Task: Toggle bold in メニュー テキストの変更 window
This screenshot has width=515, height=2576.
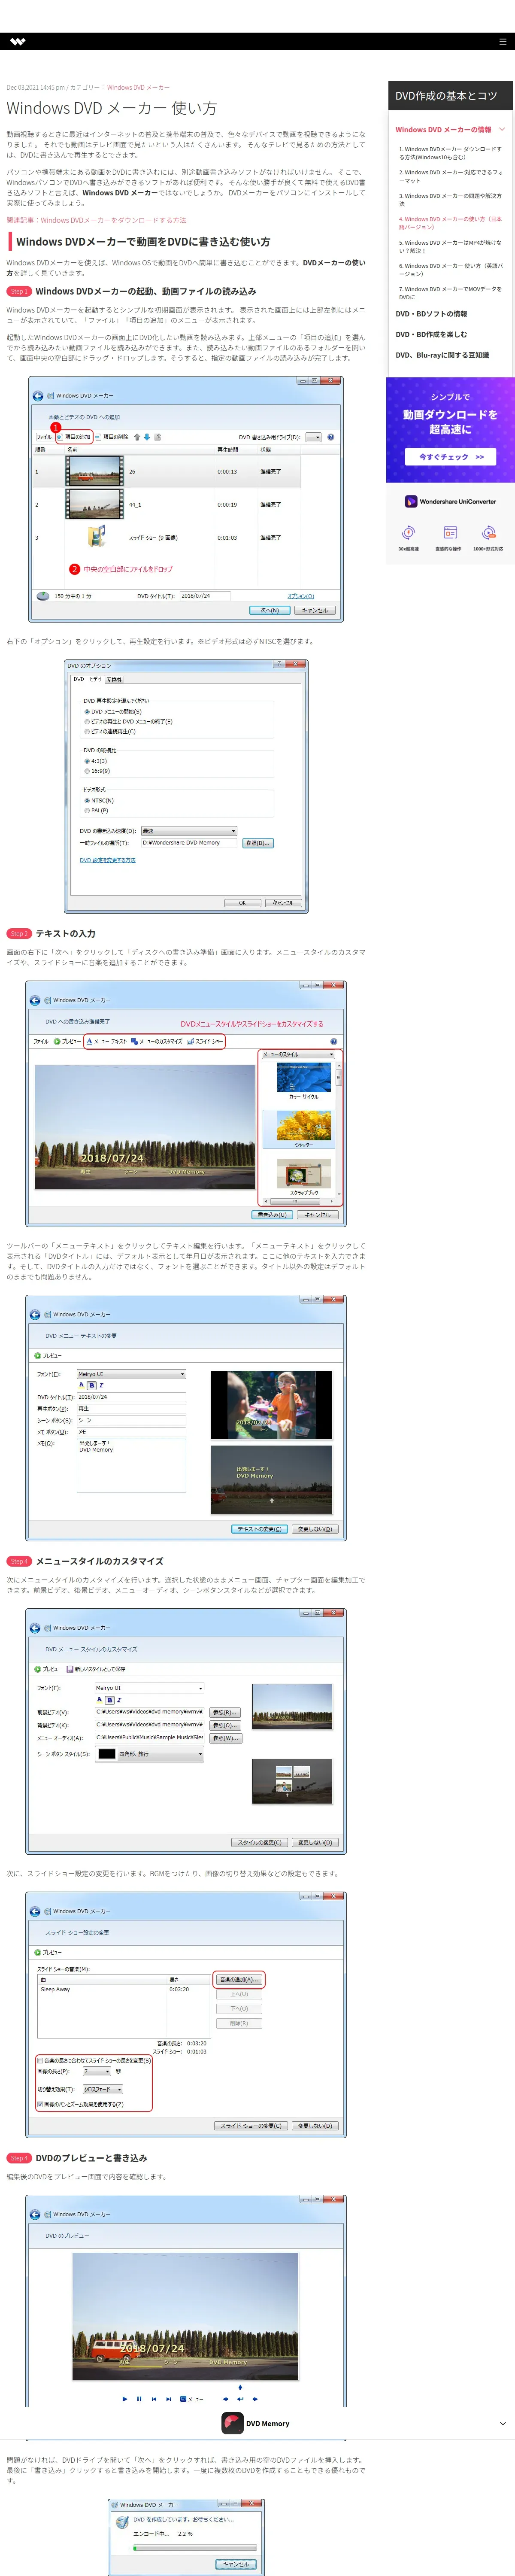Action: coord(91,1385)
